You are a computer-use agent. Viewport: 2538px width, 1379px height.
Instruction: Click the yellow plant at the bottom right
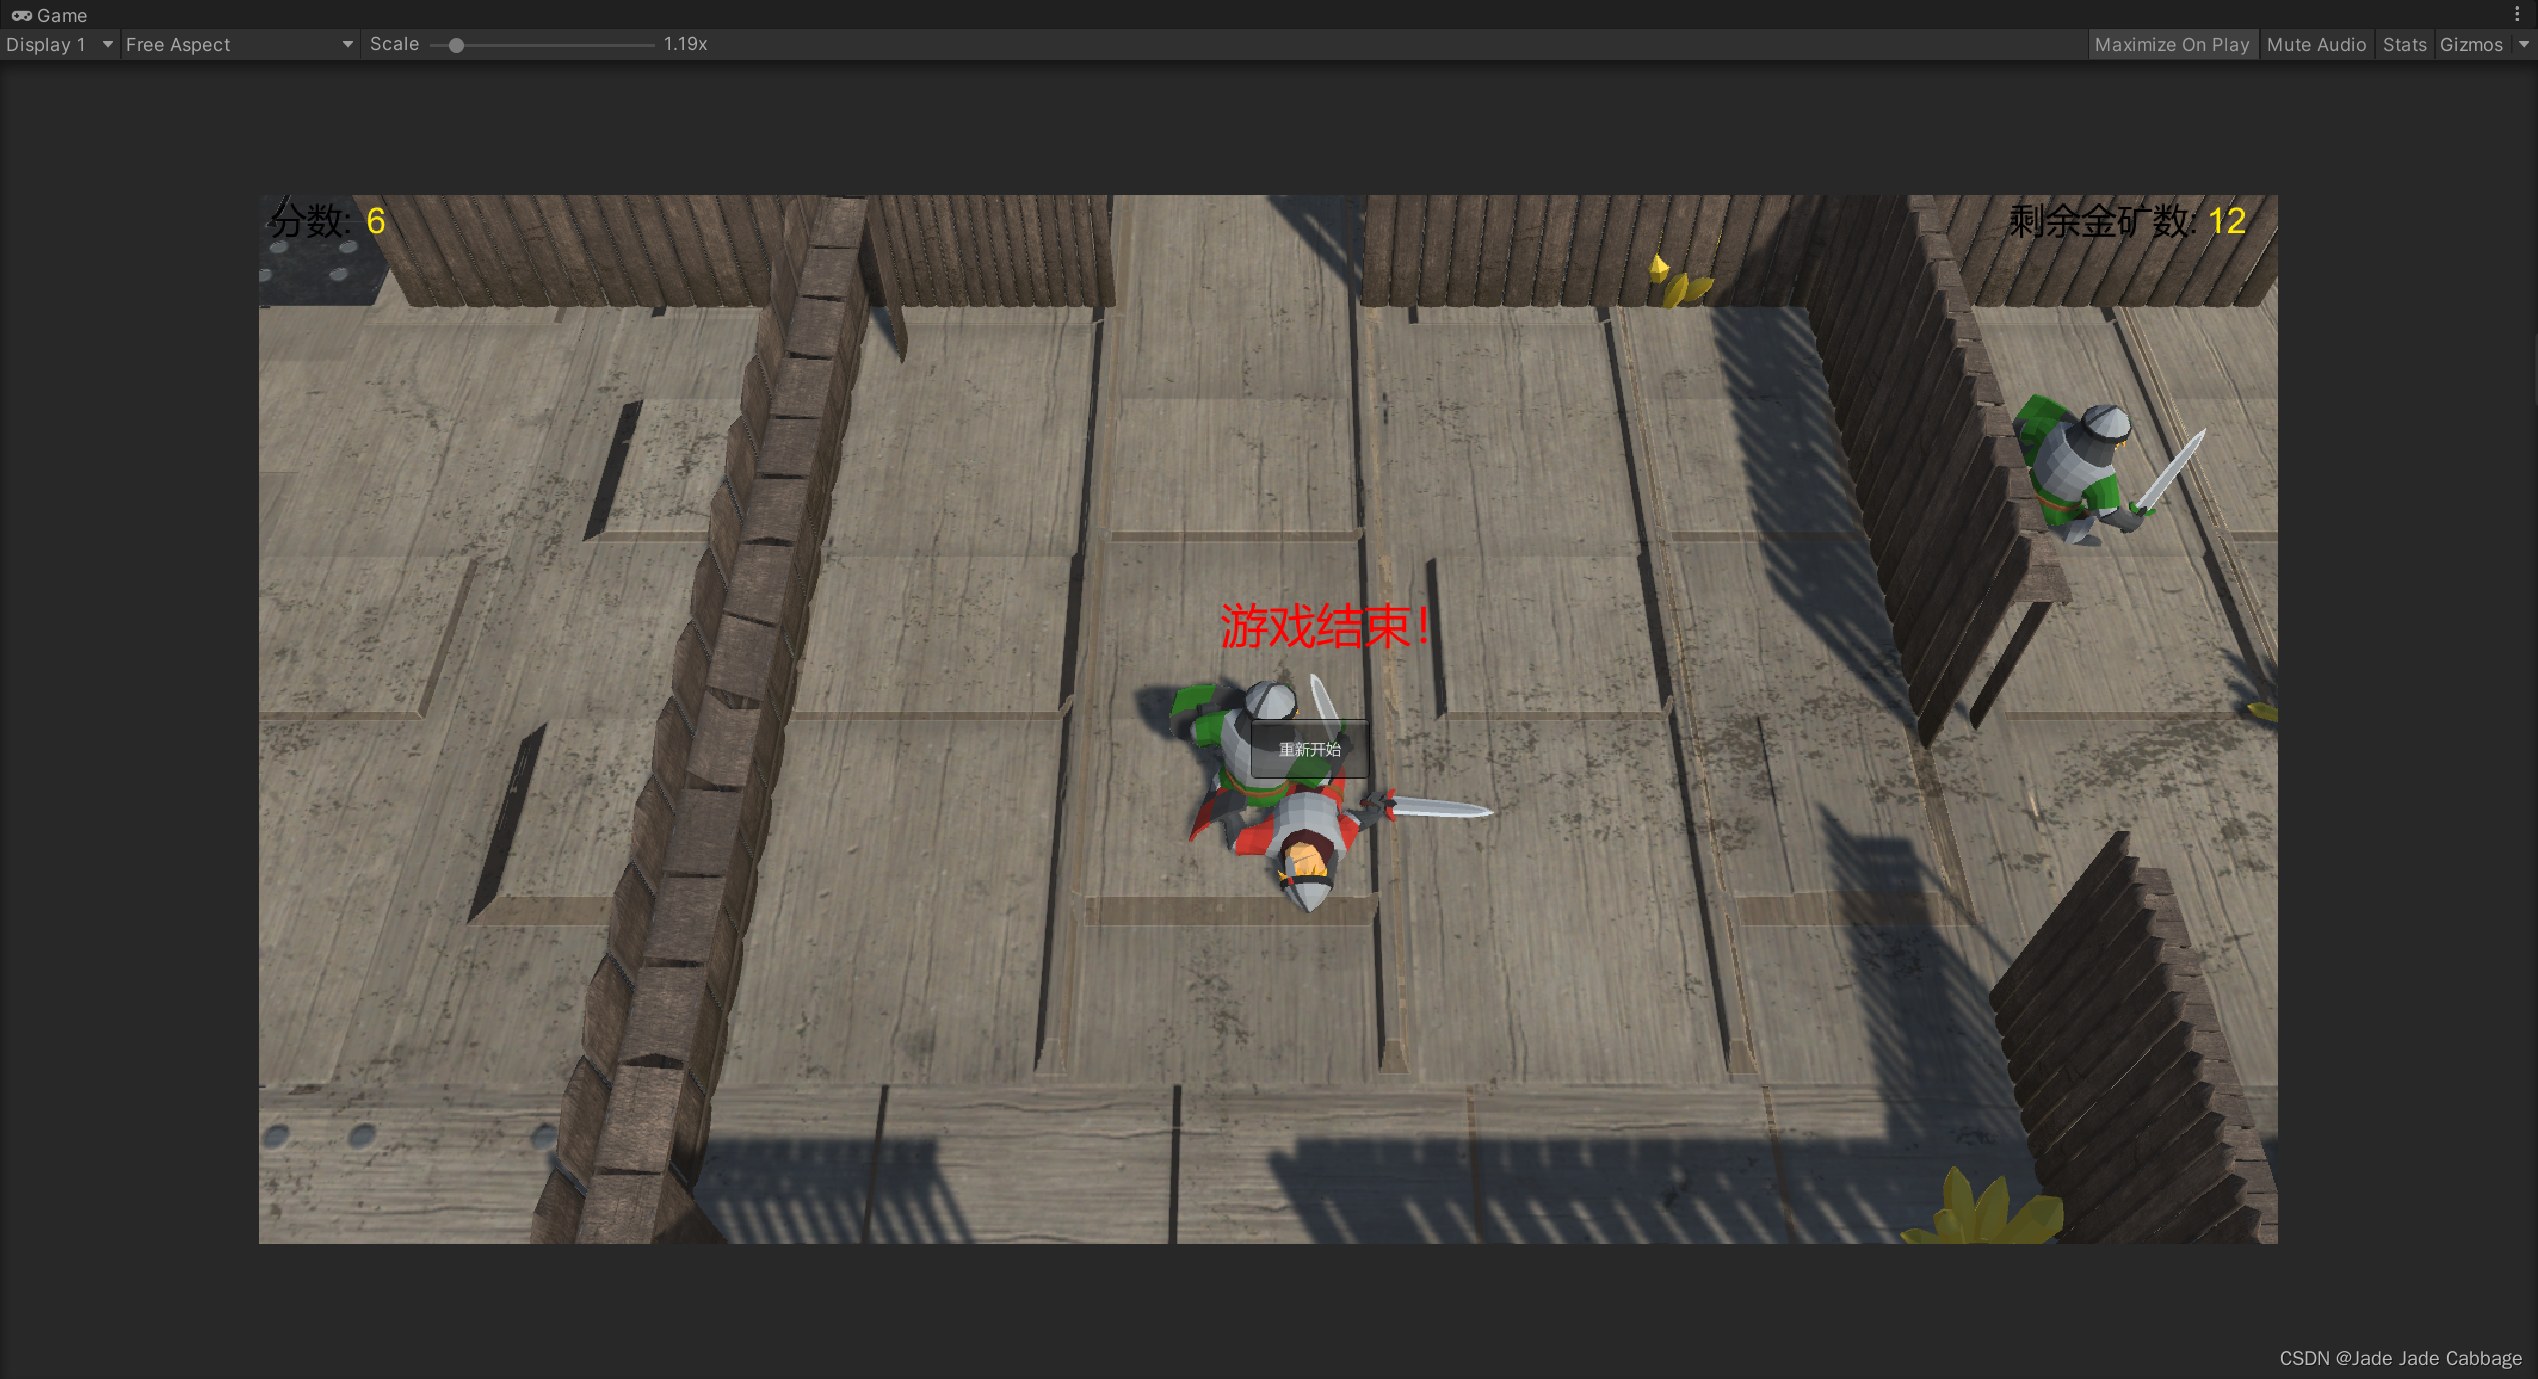tap(1979, 1210)
